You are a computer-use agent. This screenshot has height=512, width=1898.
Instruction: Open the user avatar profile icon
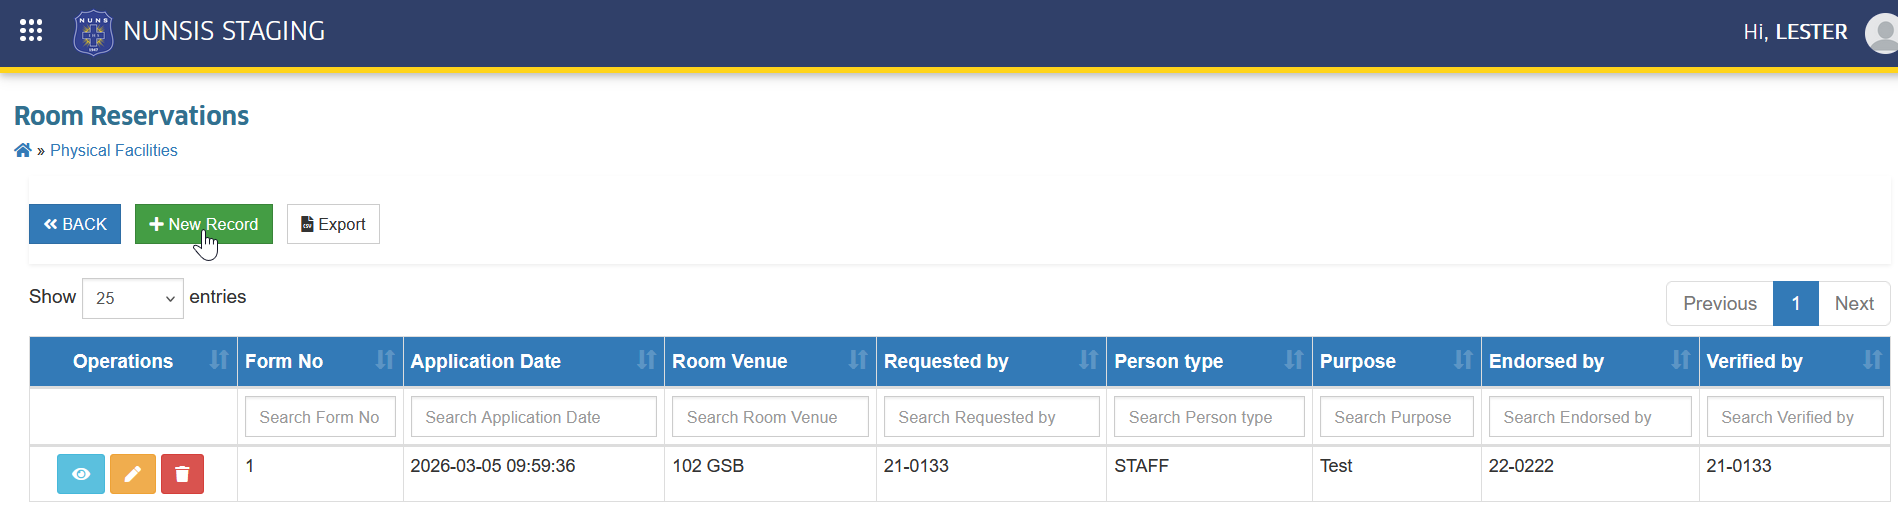1882,33
